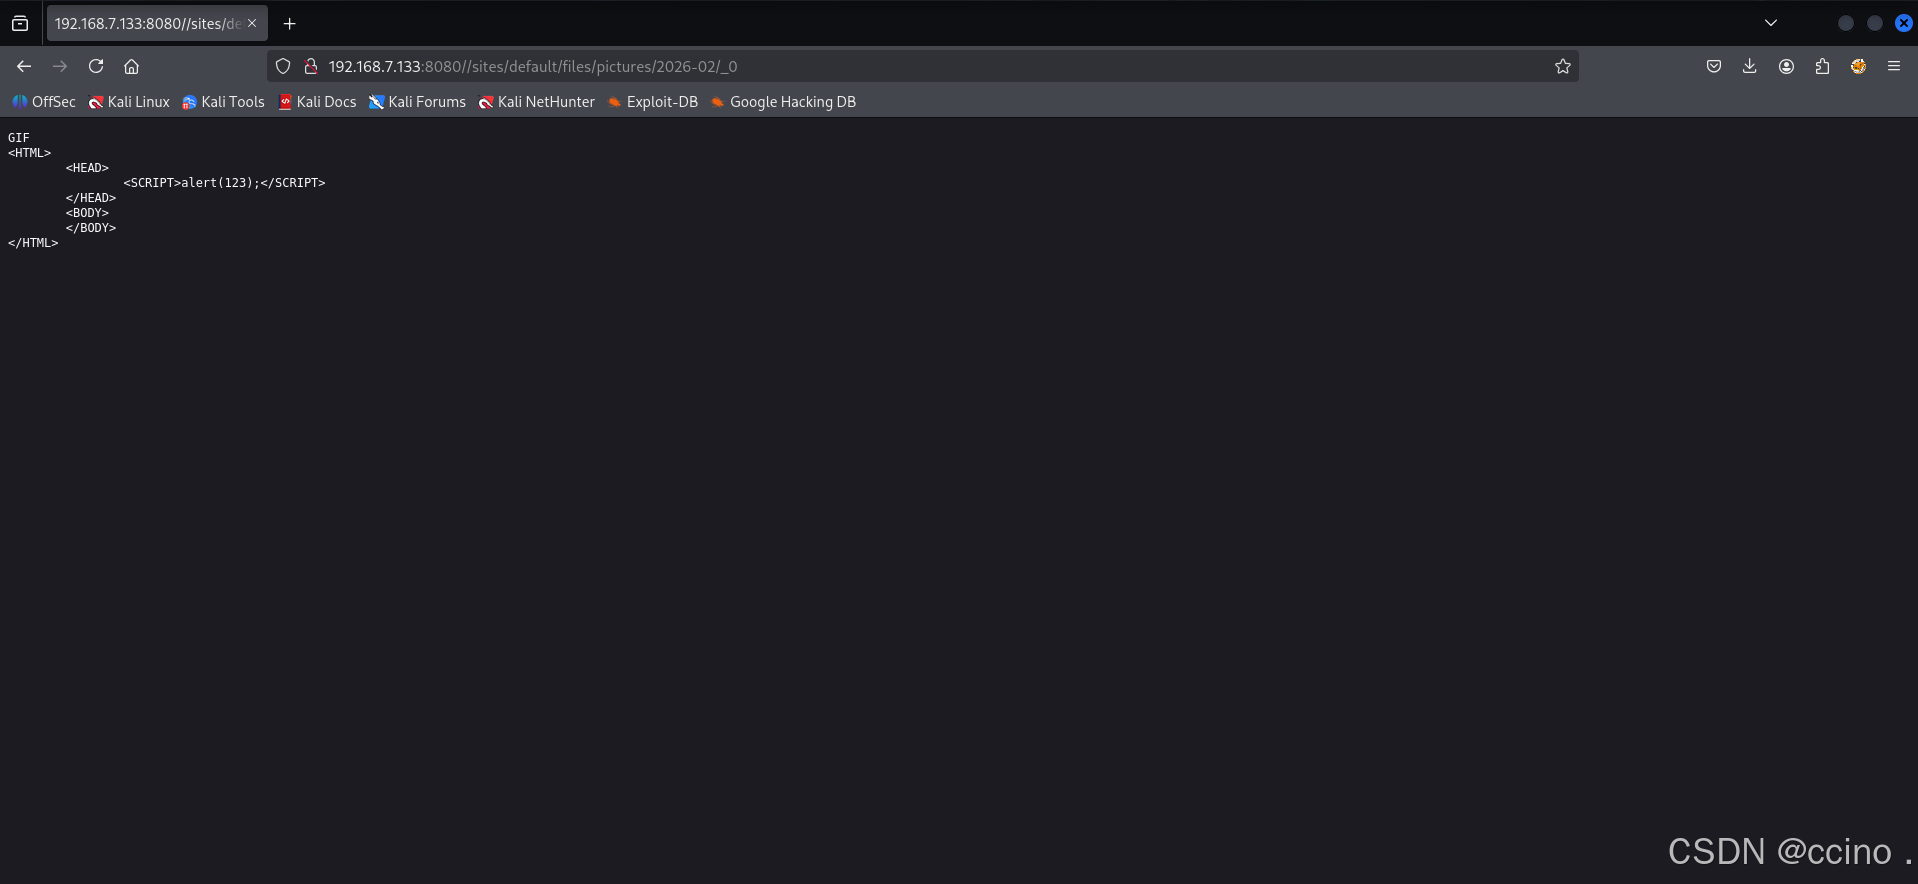Open the Kali NetHunter bookmark
Screen dimensions: 1918x884
point(536,102)
